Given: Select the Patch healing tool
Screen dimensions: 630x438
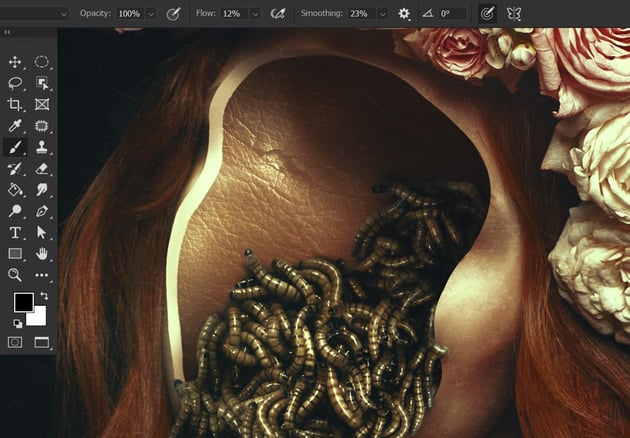Looking at the screenshot, I should pyautogui.click(x=42, y=126).
